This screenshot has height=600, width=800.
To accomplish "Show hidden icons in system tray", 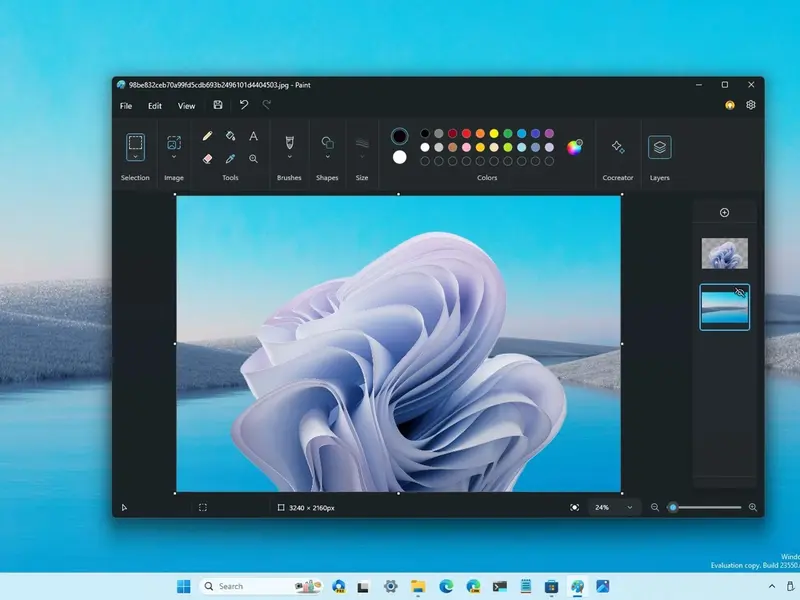I will (x=772, y=586).
